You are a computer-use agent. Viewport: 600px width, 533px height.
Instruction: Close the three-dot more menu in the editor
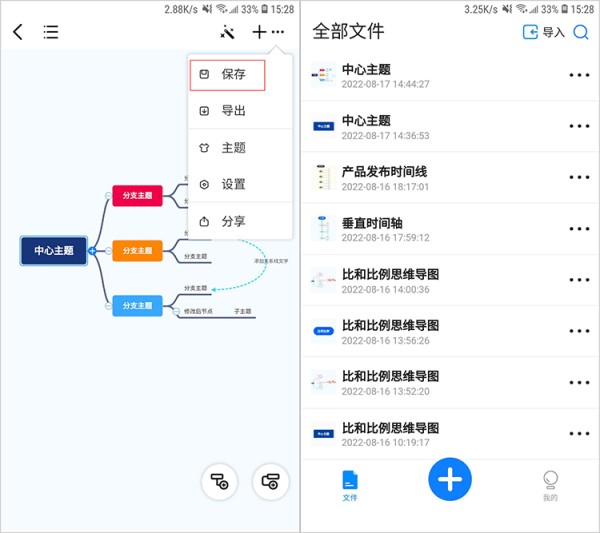[x=278, y=32]
